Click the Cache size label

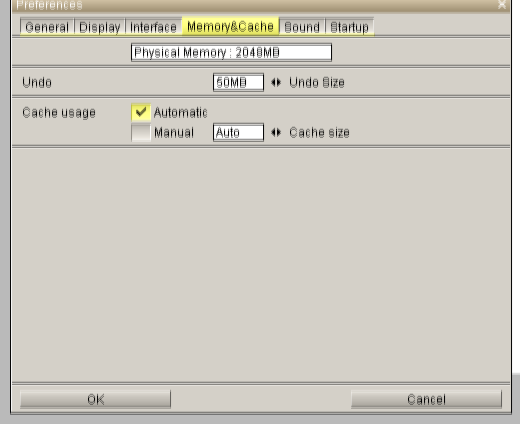(x=319, y=133)
